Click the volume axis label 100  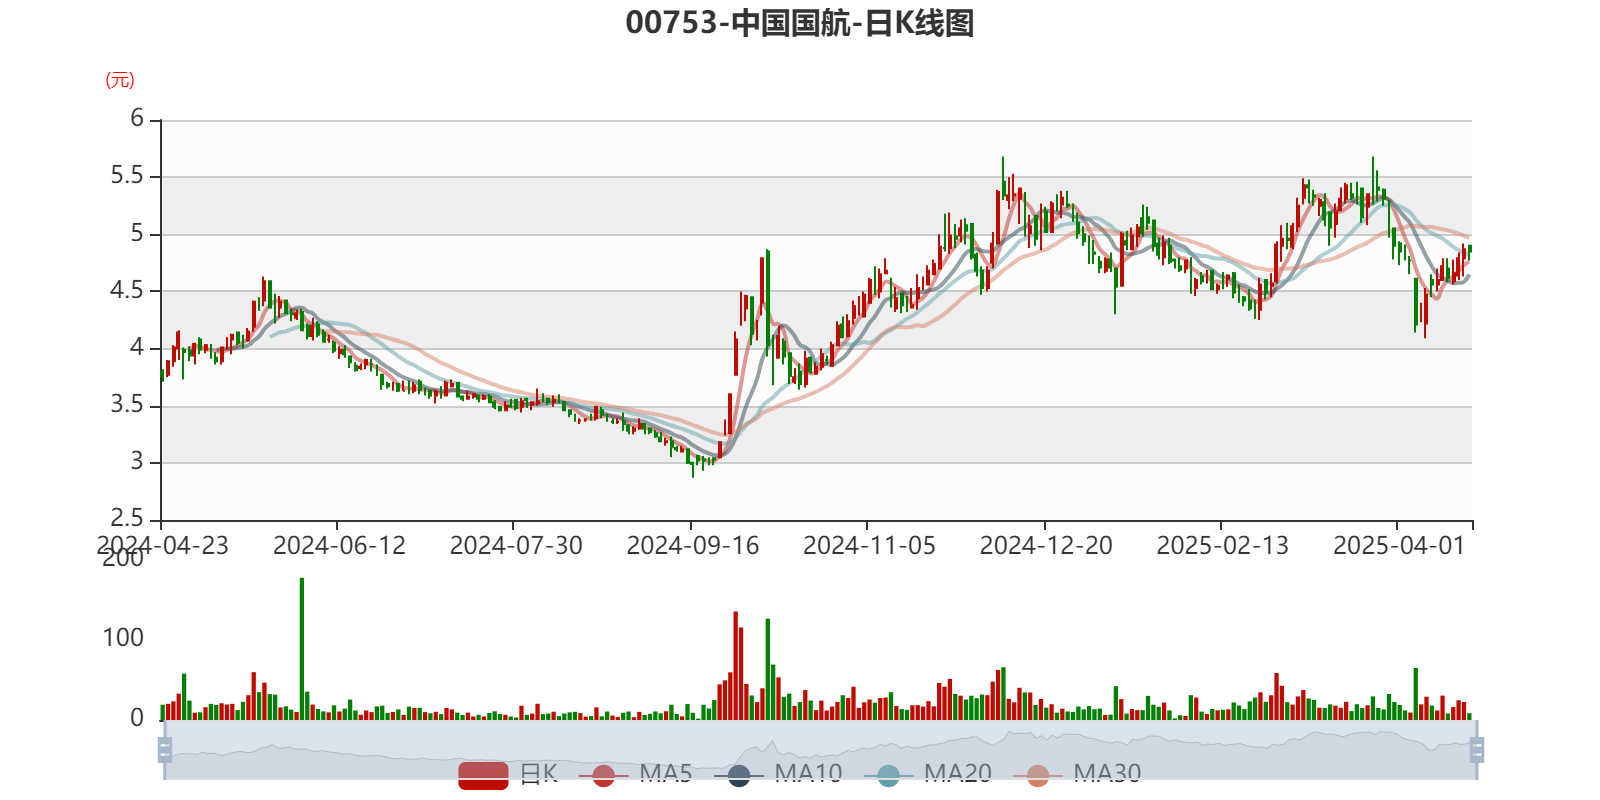(x=123, y=638)
